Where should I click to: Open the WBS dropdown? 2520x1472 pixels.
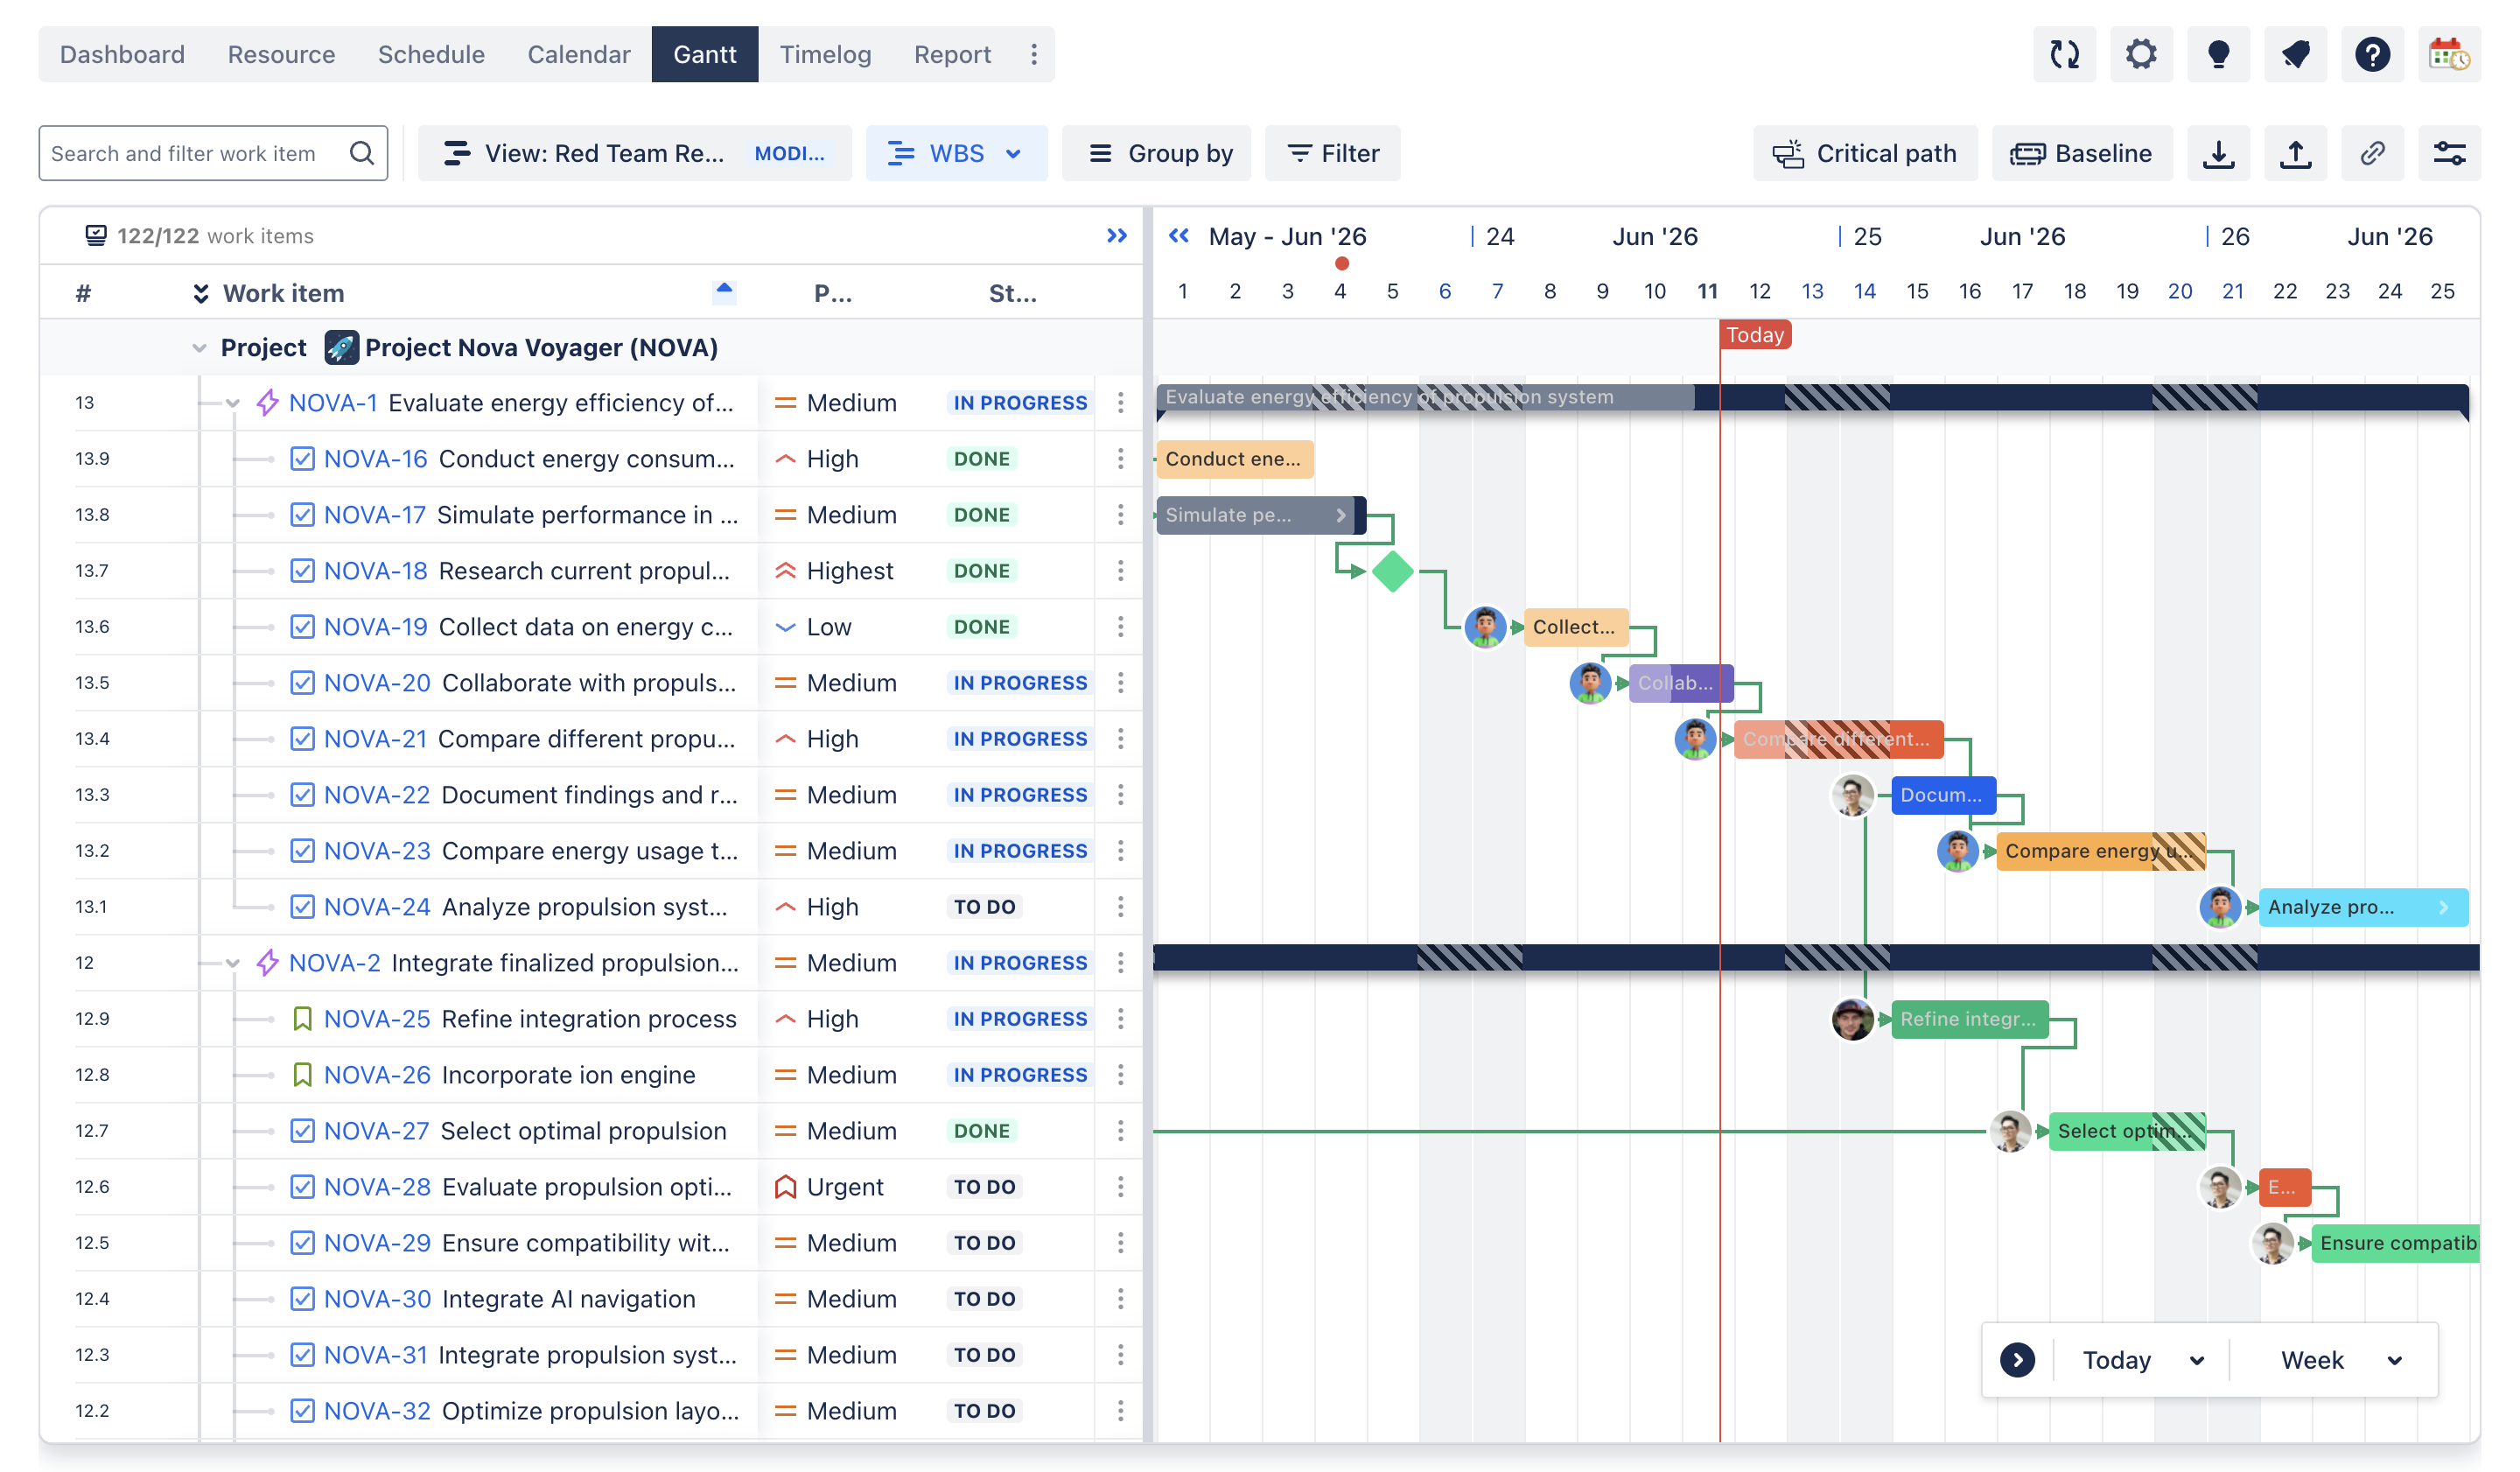956,153
